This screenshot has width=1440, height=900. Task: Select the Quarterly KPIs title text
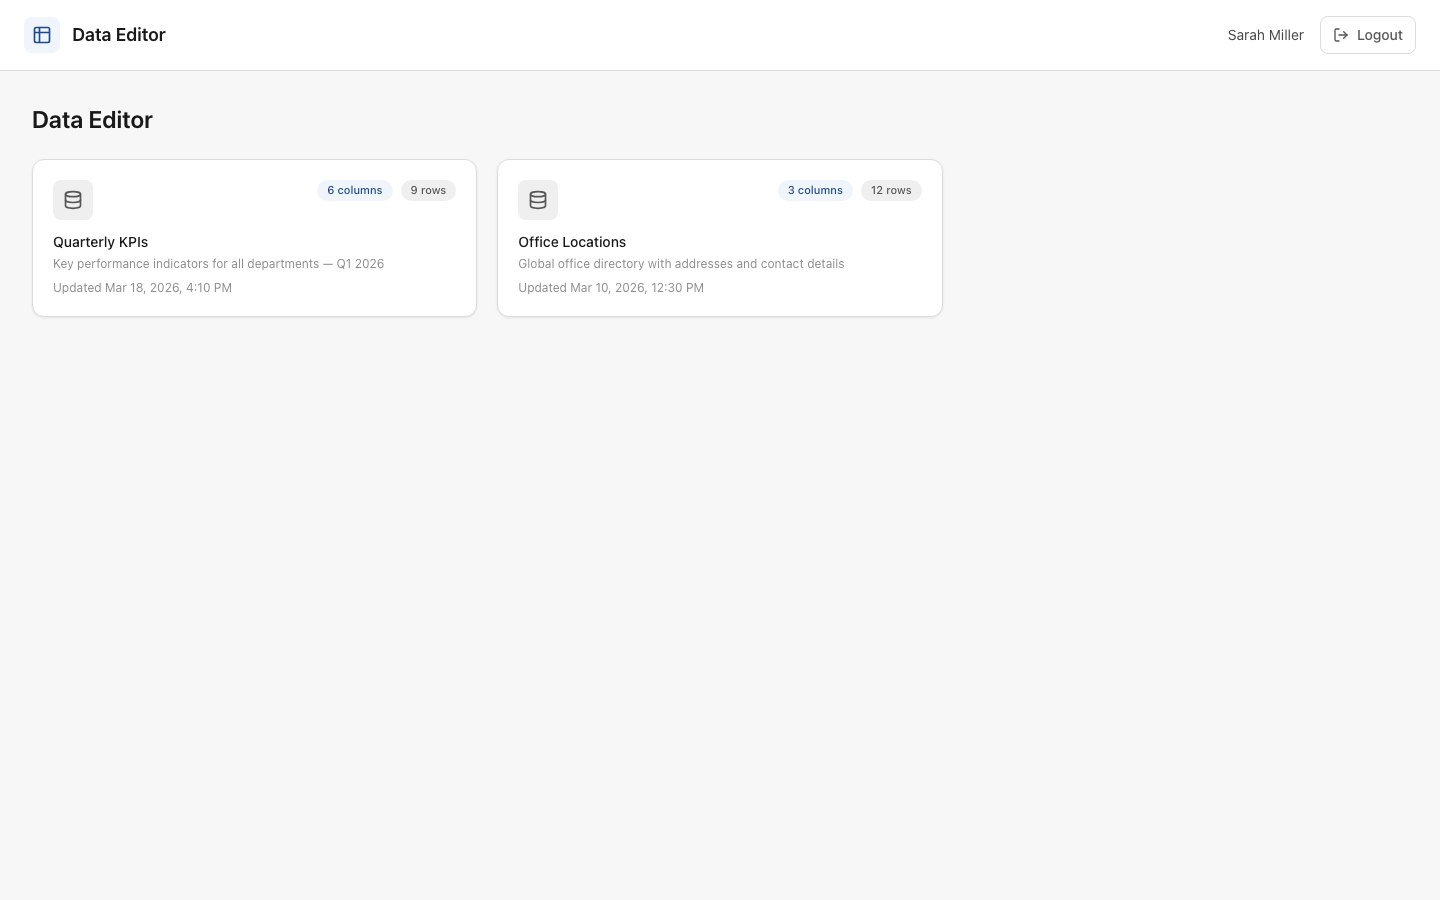pos(100,242)
